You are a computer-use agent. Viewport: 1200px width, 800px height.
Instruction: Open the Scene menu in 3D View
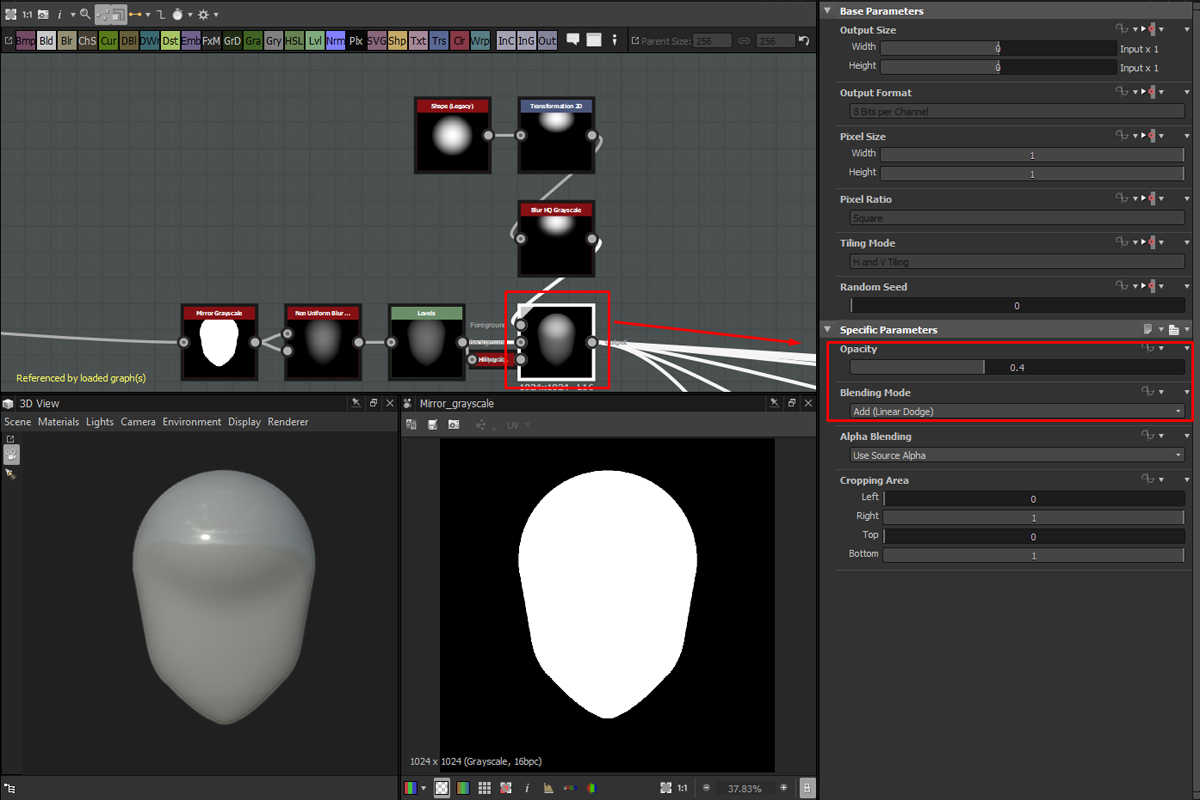[18, 422]
